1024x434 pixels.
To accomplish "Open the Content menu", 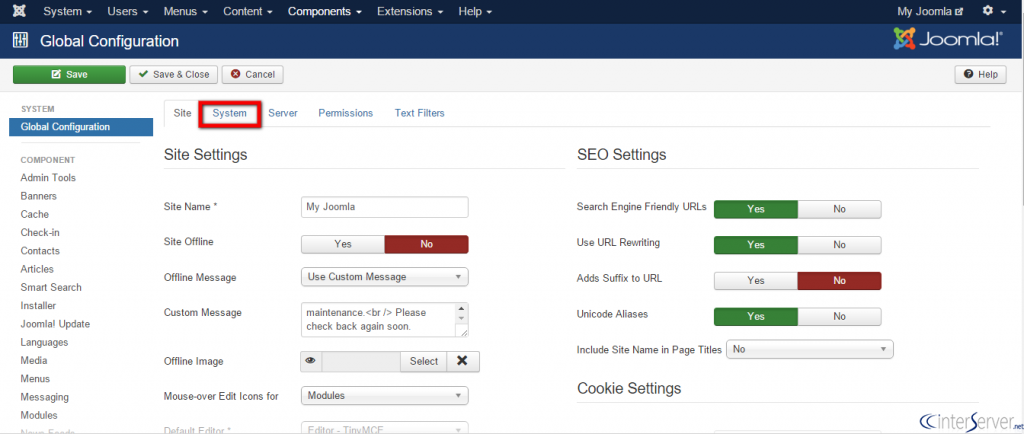I will (x=248, y=11).
